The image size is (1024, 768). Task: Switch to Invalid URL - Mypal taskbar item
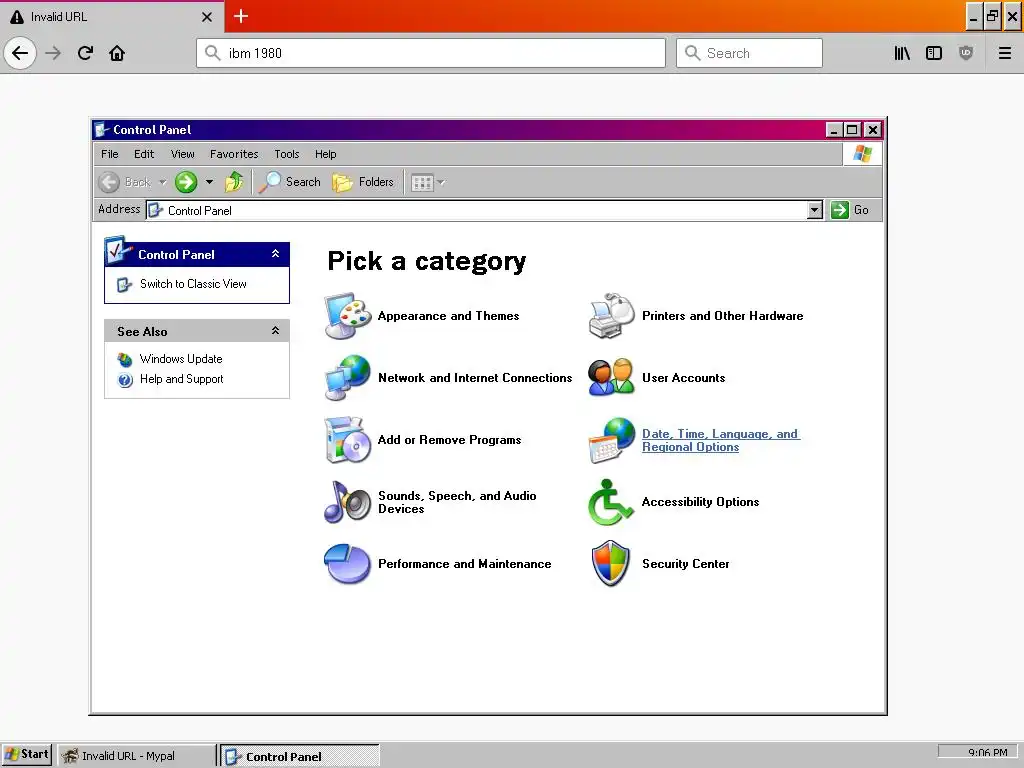[x=136, y=756]
